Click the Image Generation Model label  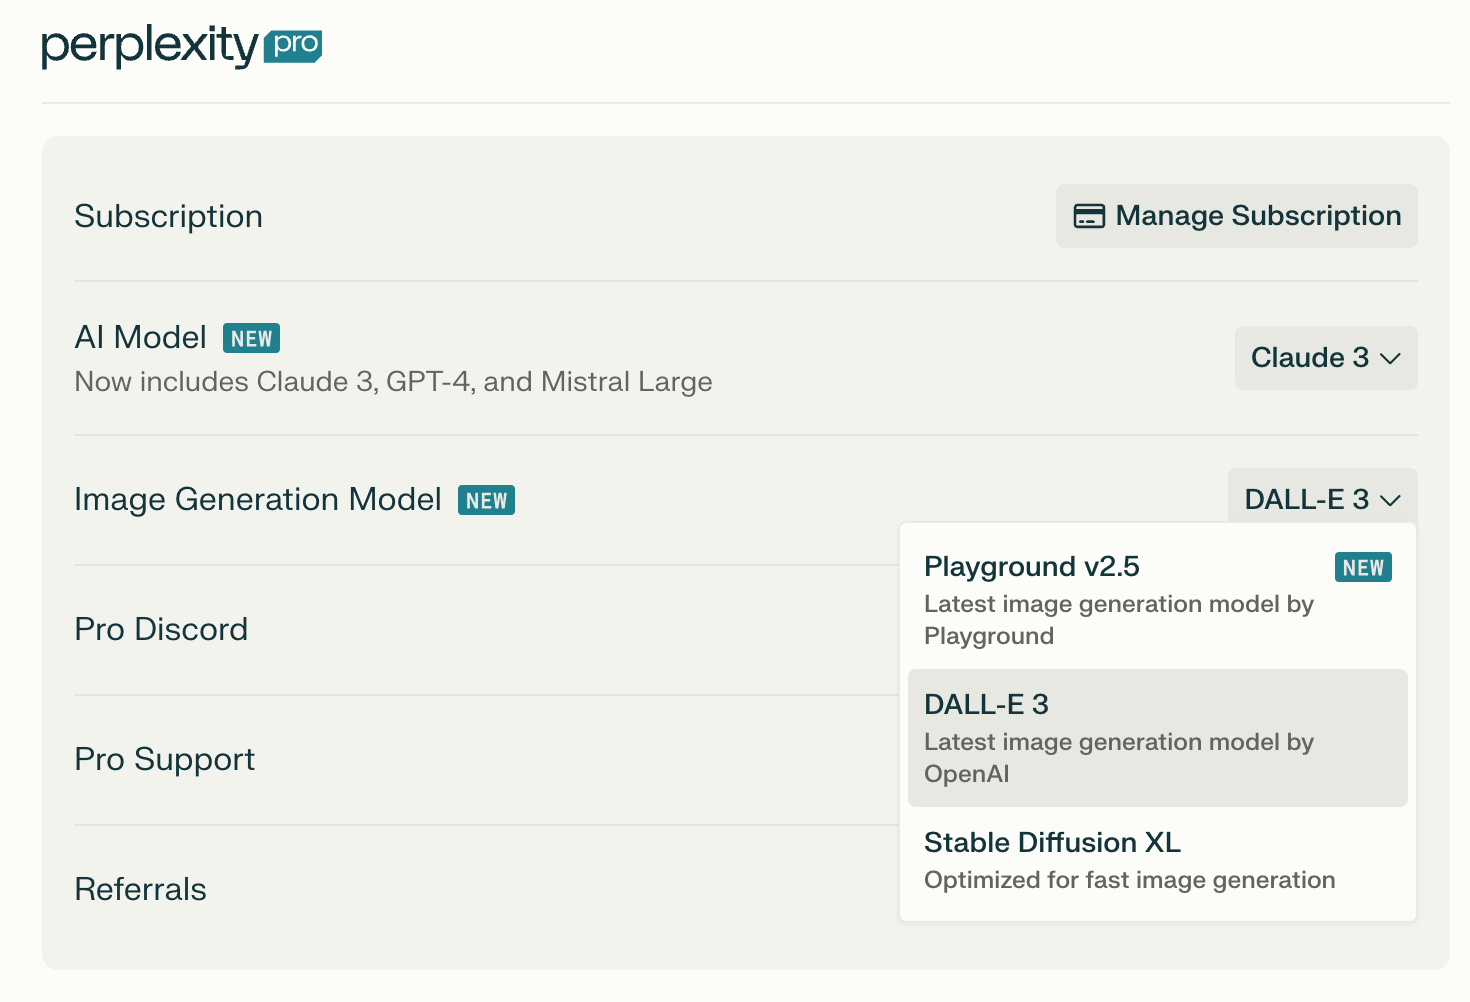pos(258,500)
